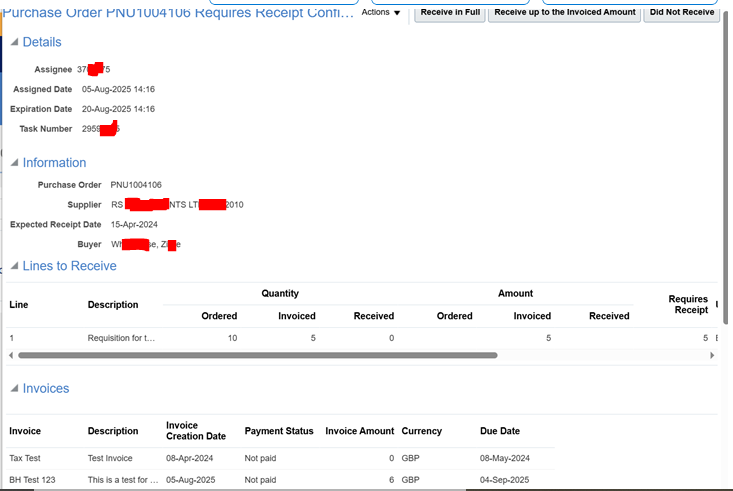This screenshot has width=733, height=491.
Task: Collapse the Information section
Action: click(14, 163)
